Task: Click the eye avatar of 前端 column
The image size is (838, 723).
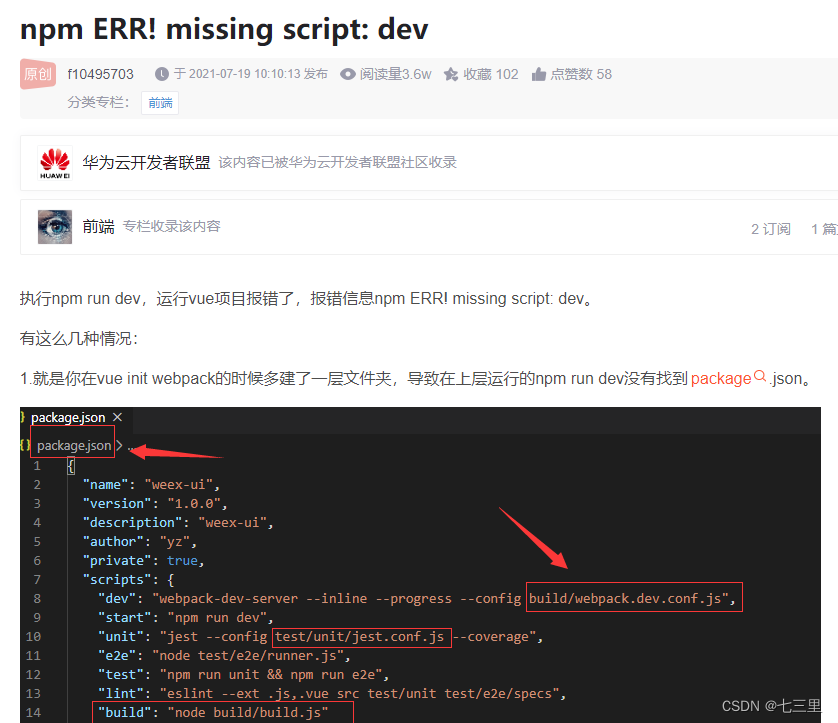Action: [55, 227]
